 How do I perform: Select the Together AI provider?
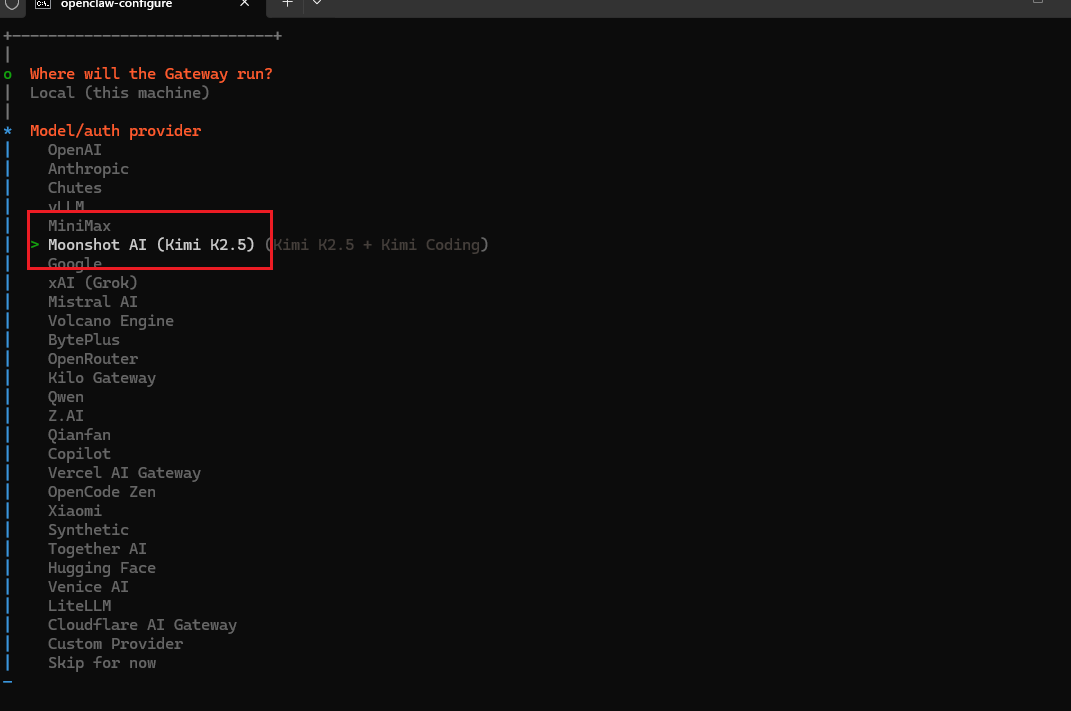[x=97, y=549]
